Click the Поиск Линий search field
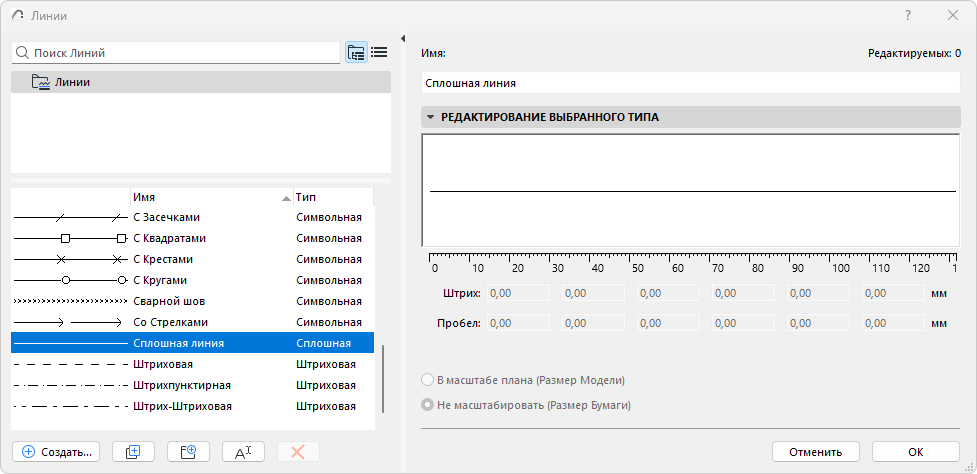The width and height of the screenshot is (977, 474). (180, 53)
